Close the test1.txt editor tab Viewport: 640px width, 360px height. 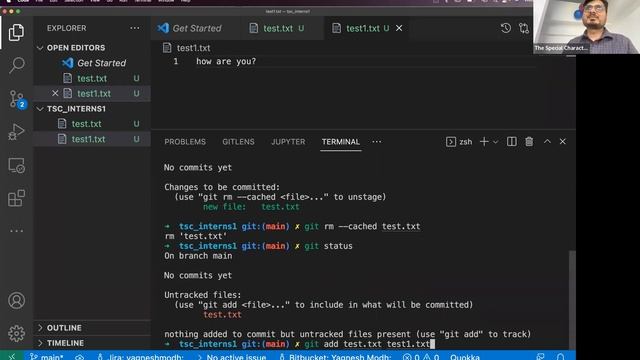point(399,28)
